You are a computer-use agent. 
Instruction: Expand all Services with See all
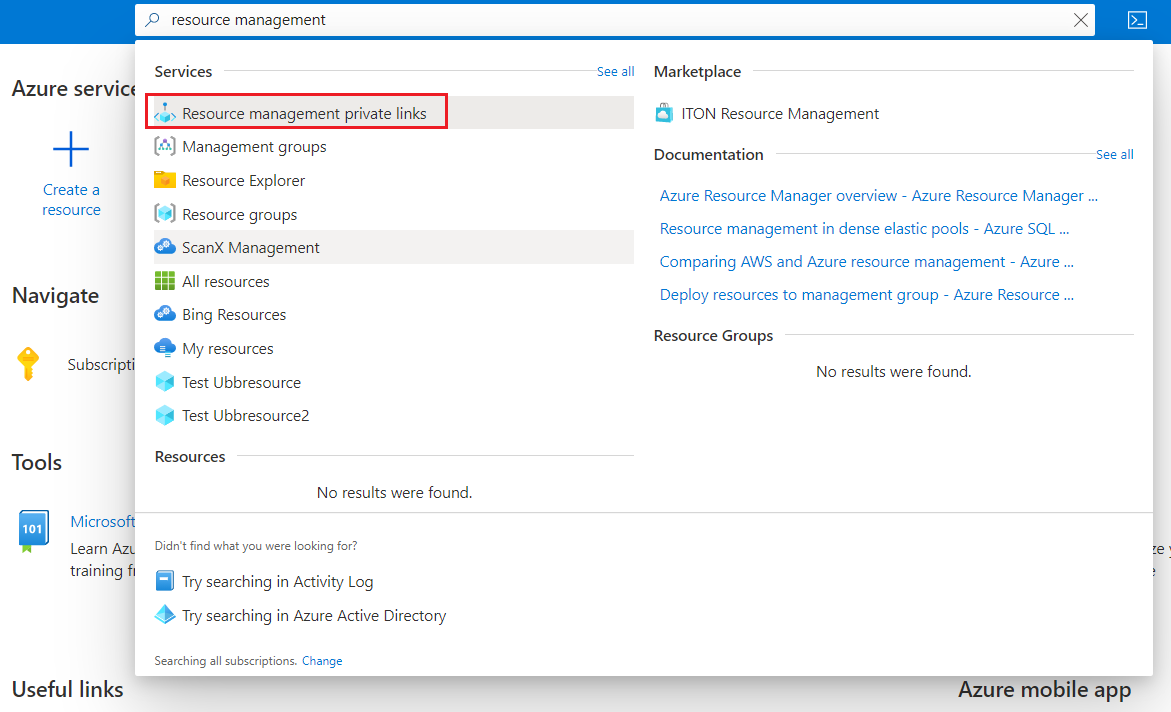pos(615,71)
